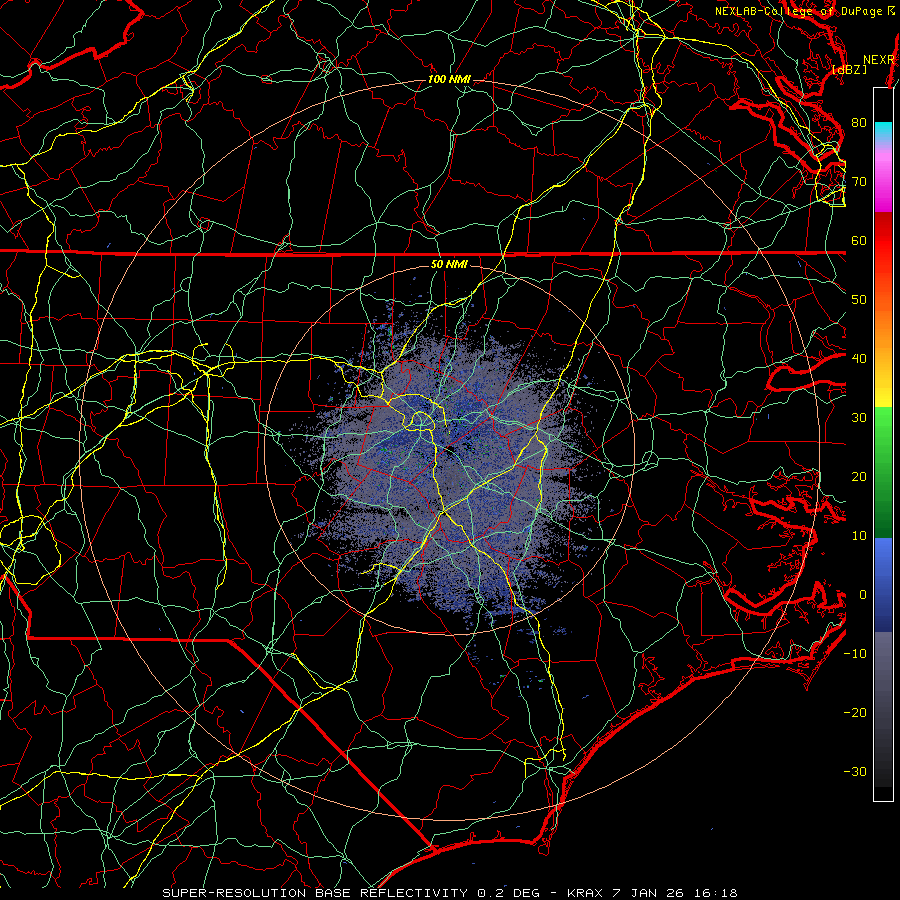
Task: Click the "20" value on the dBZ scale
Action: tap(859, 477)
